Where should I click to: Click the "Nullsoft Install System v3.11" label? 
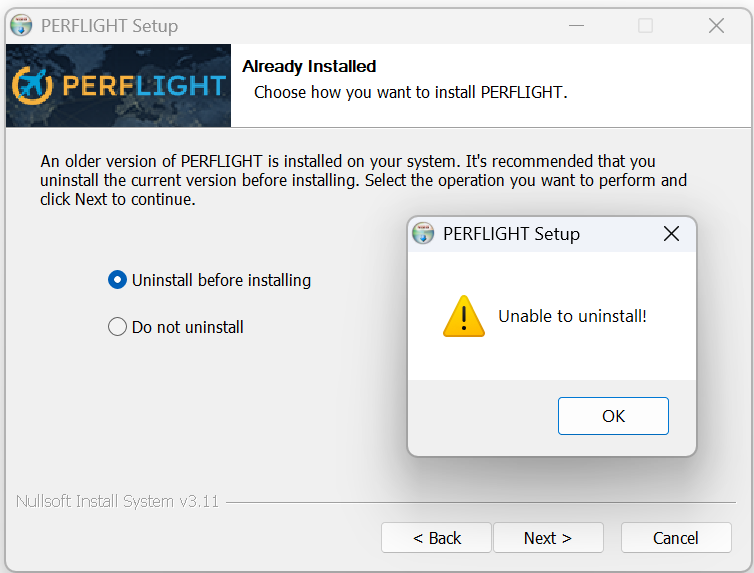(117, 501)
